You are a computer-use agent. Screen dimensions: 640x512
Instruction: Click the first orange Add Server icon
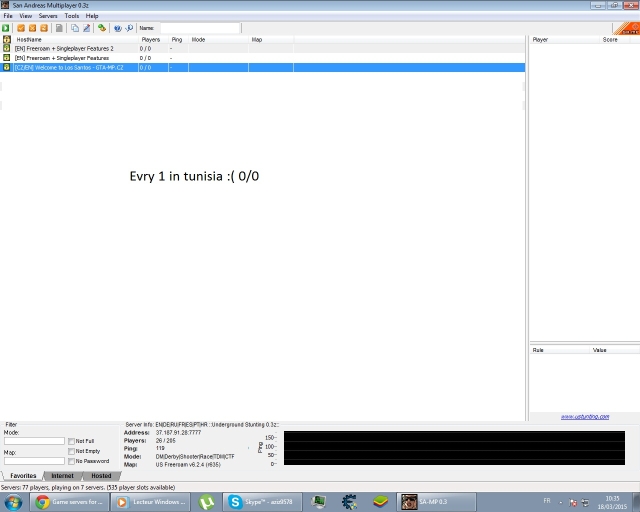tap(21, 28)
